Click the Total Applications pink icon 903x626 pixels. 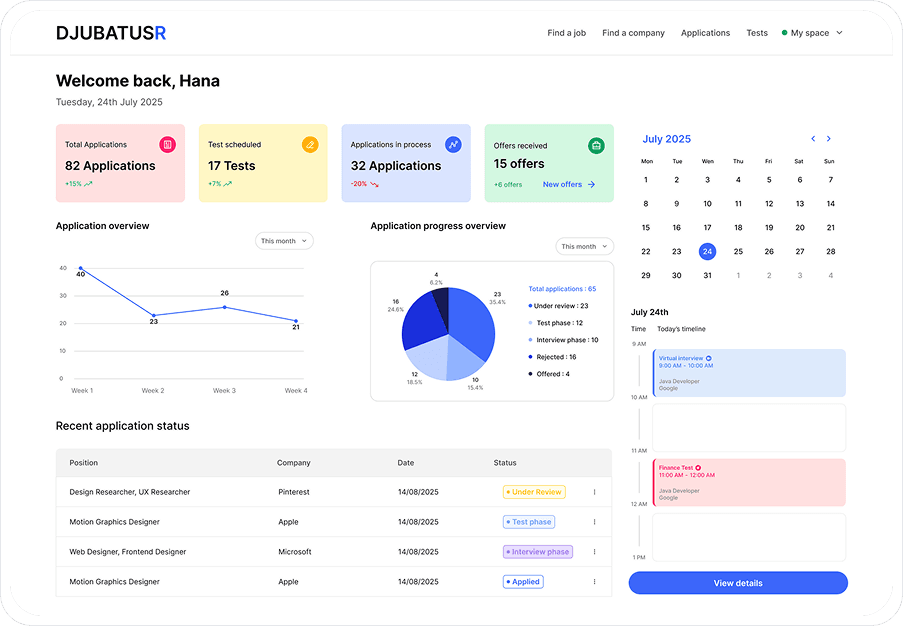coord(168,145)
